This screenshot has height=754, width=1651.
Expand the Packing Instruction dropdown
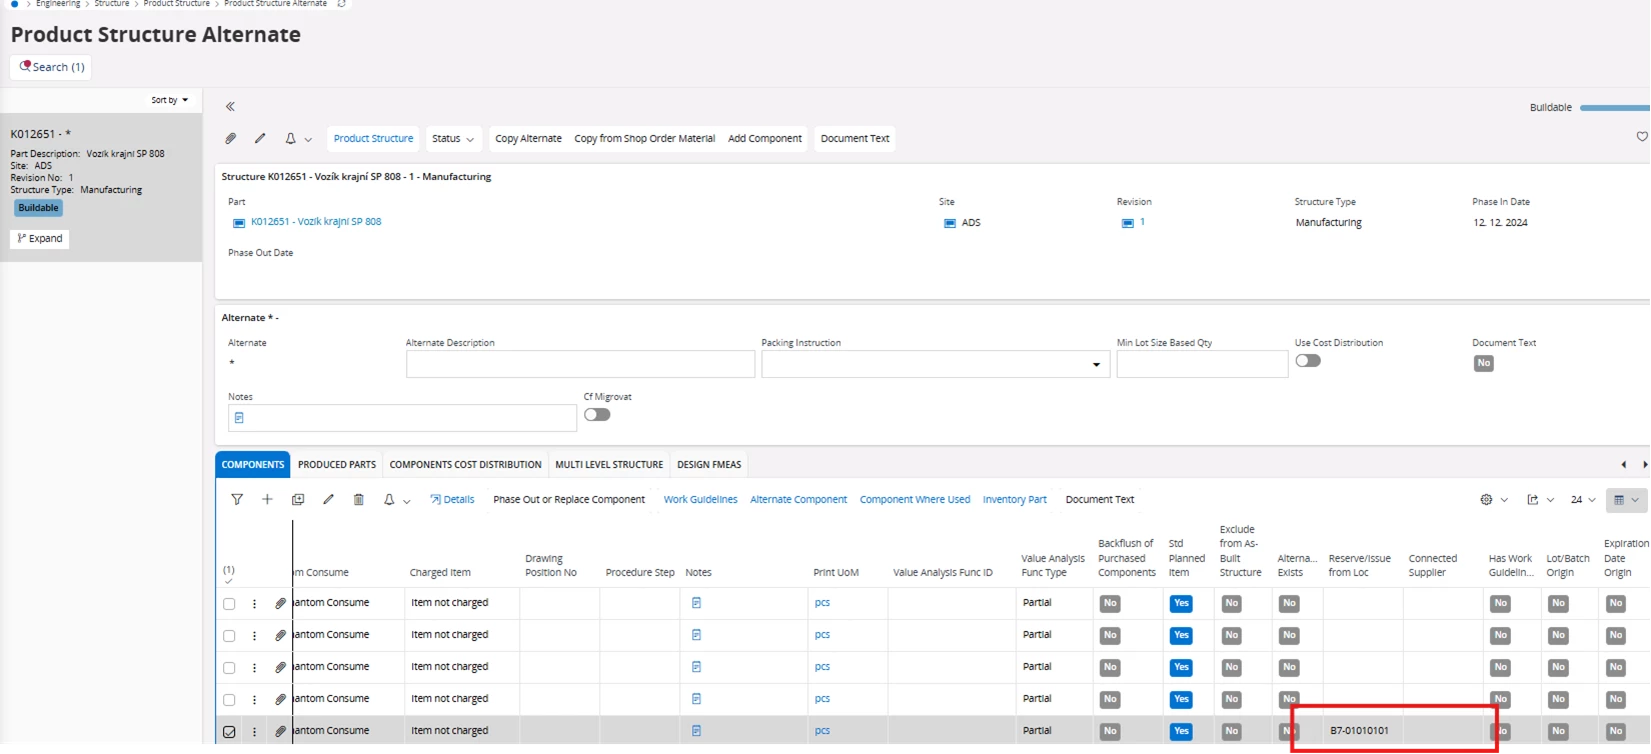pyautogui.click(x=1096, y=365)
